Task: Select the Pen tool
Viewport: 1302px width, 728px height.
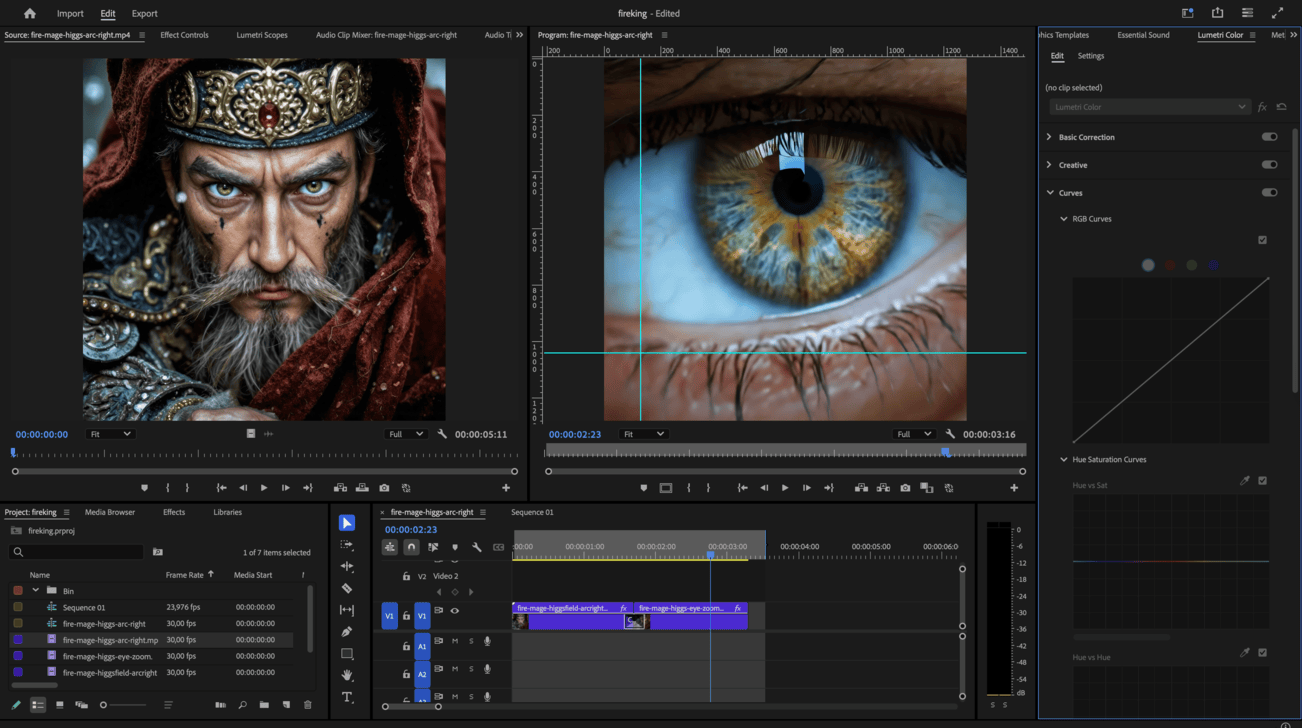Action: [347, 632]
